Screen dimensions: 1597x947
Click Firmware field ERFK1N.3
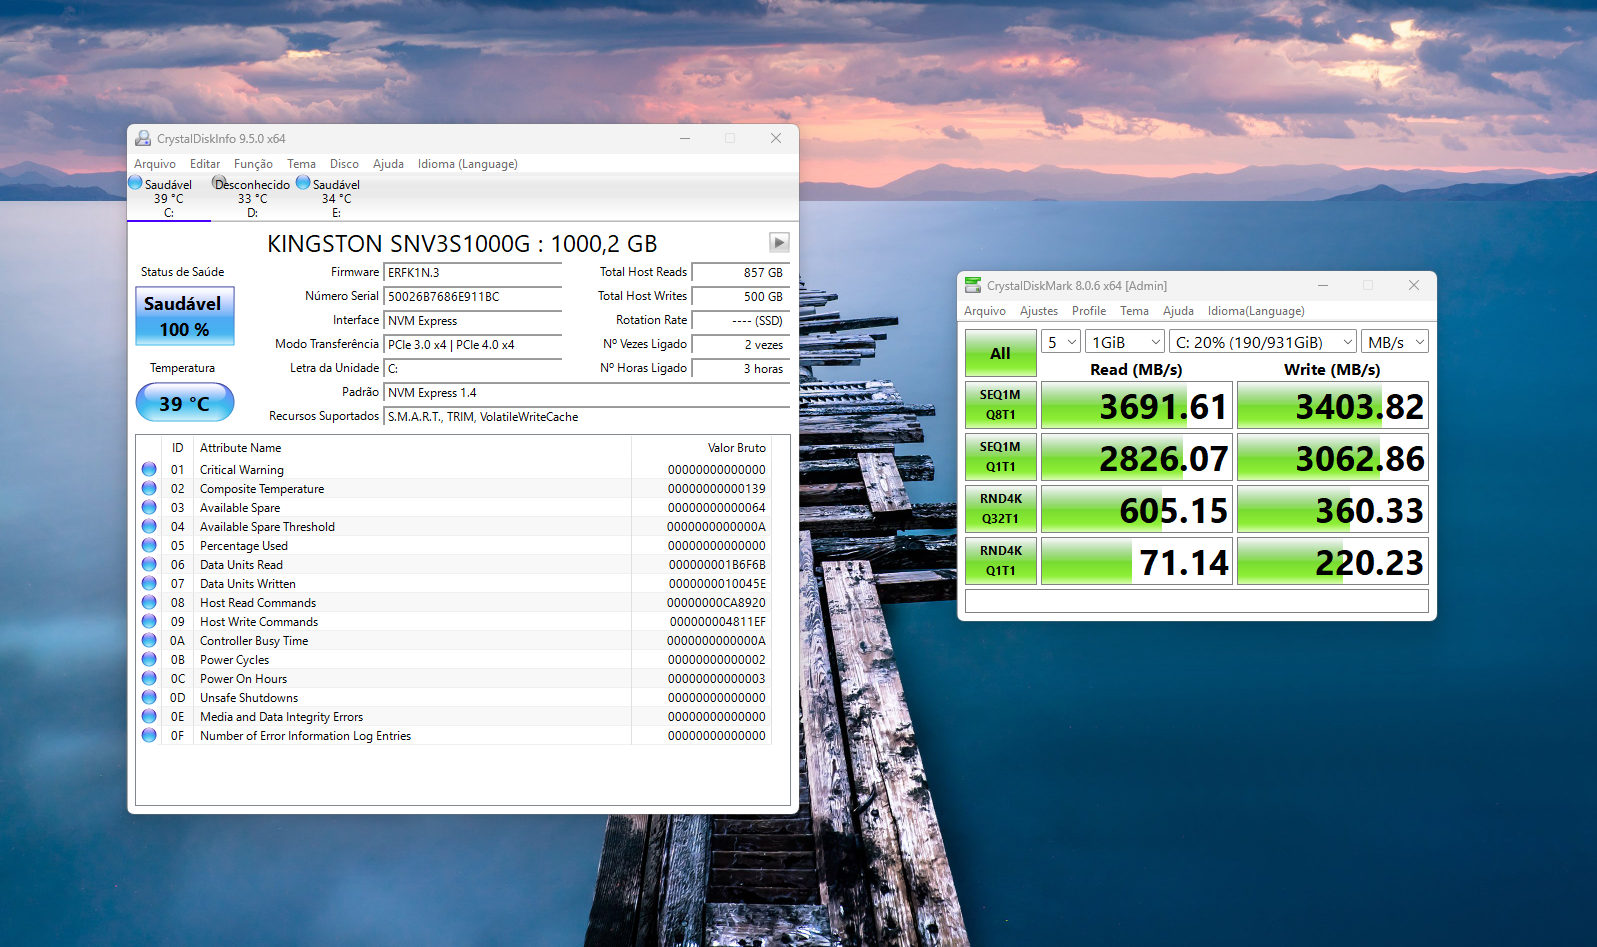pos(473,273)
